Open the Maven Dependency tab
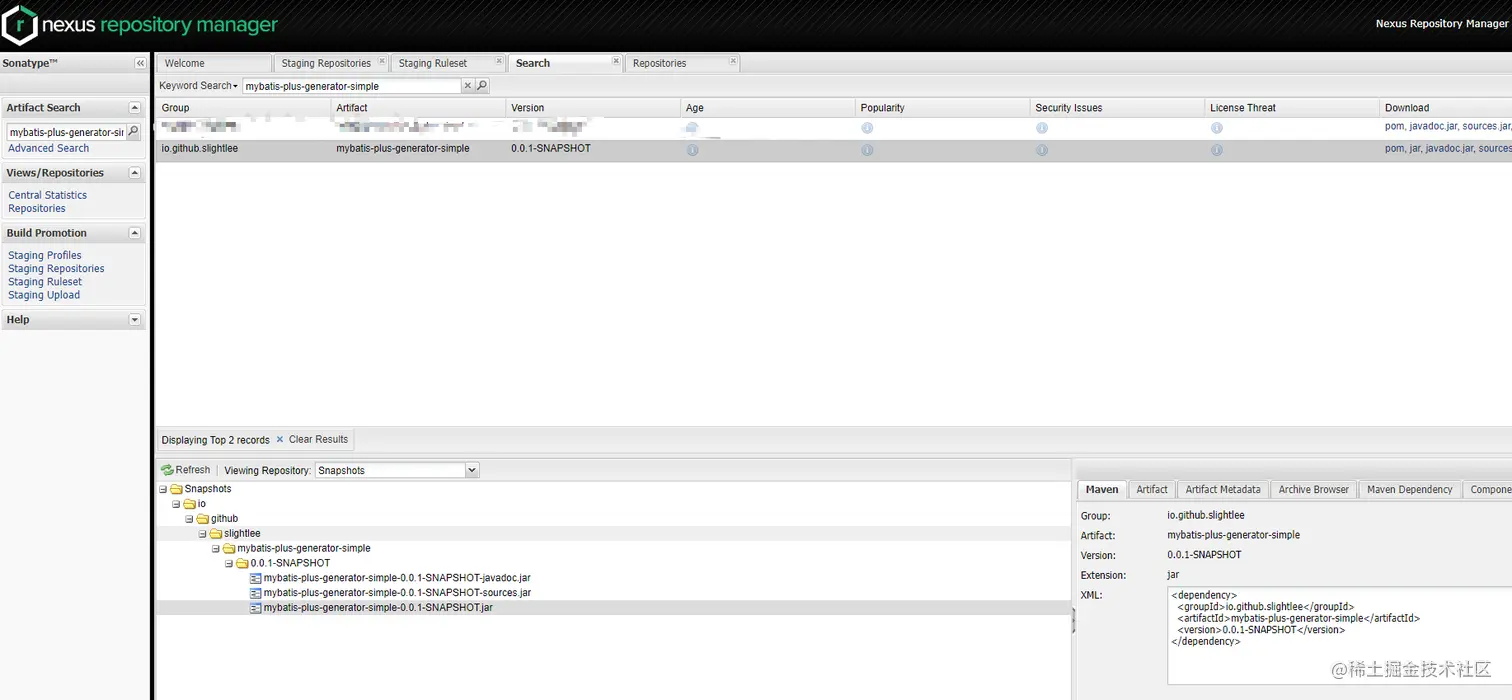 (x=1409, y=489)
